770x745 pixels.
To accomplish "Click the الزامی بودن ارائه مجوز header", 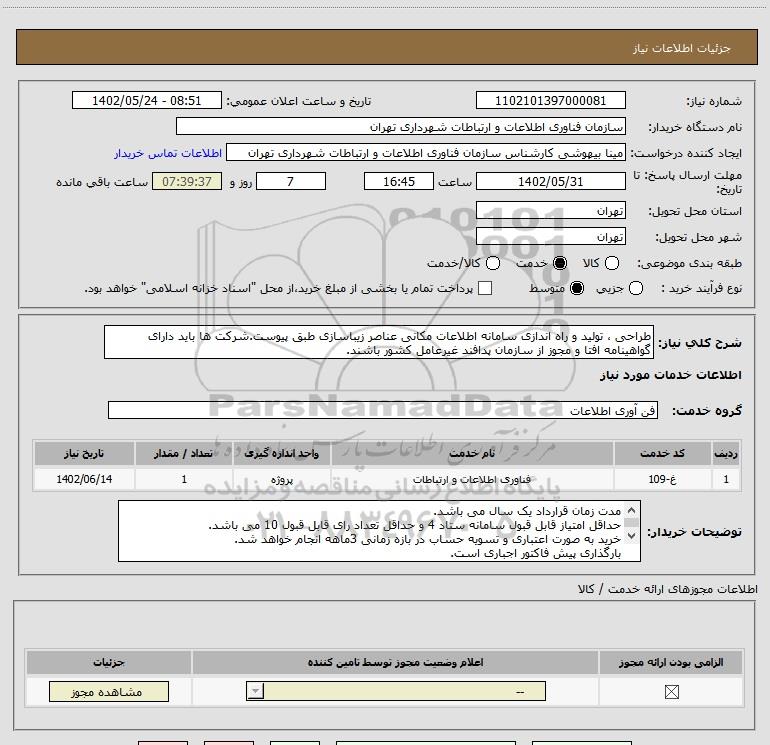I will [x=671, y=662].
